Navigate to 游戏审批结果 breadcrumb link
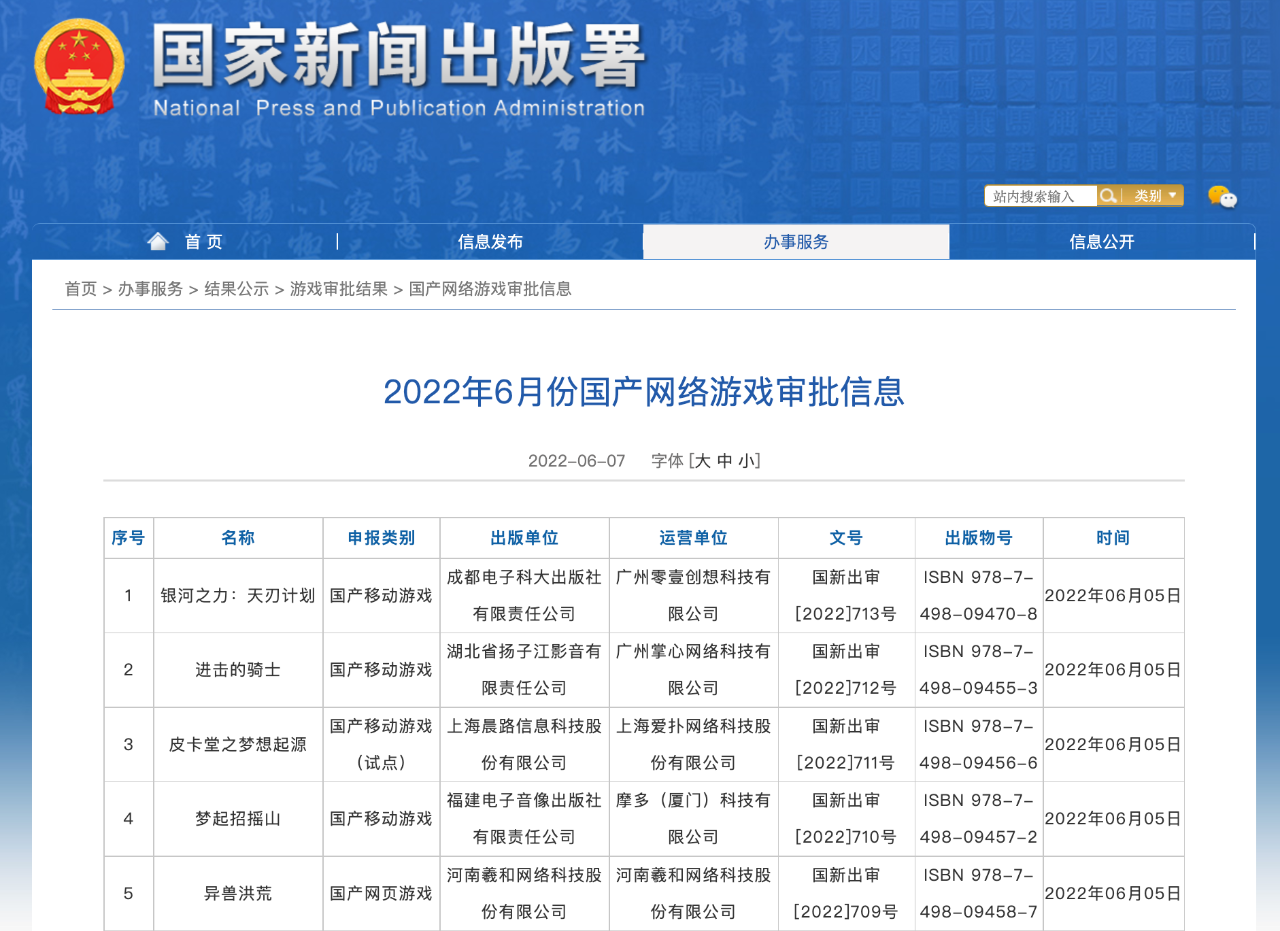This screenshot has width=1280, height=931. (x=339, y=289)
